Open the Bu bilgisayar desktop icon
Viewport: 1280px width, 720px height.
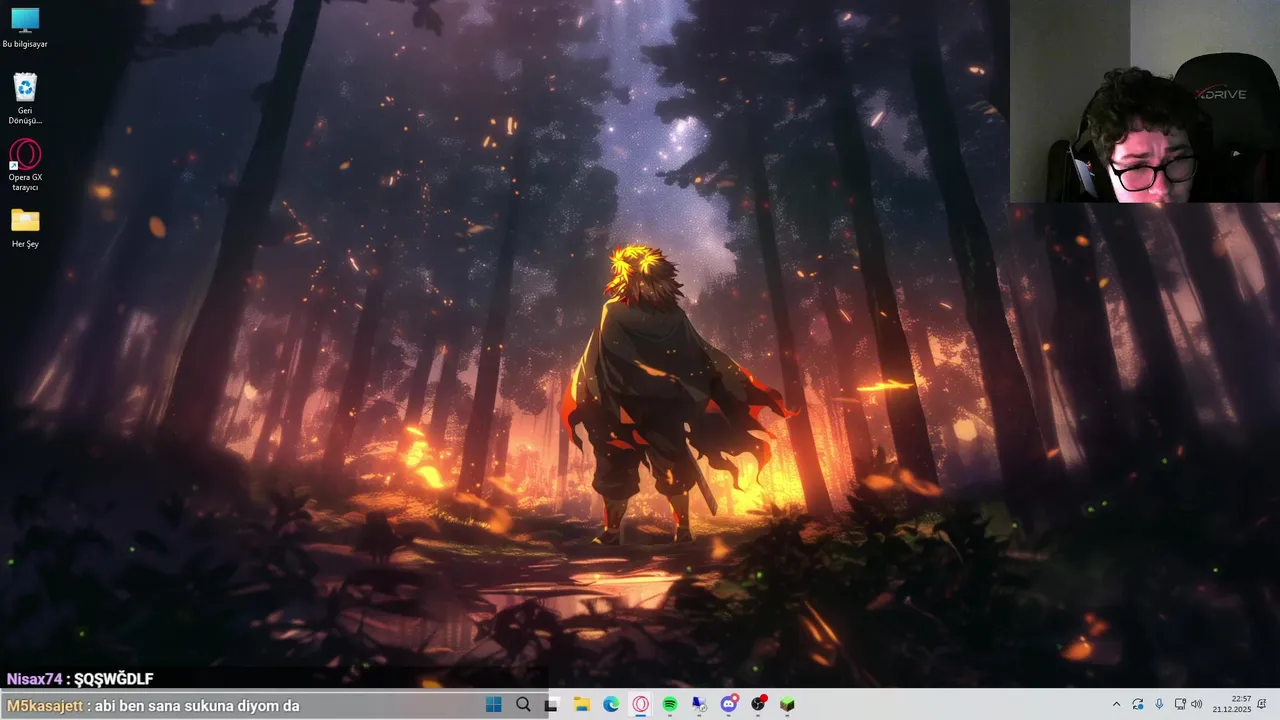click(x=25, y=28)
